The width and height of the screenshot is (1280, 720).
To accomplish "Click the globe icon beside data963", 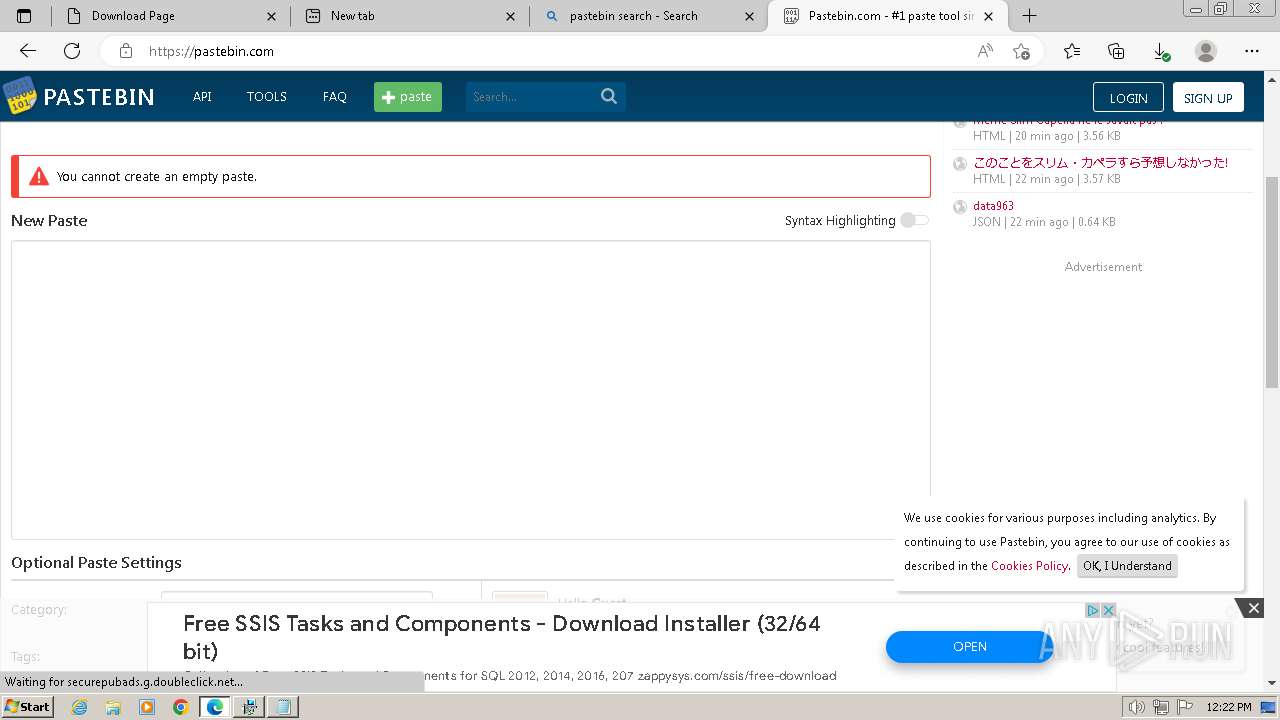I will pos(960,207).
